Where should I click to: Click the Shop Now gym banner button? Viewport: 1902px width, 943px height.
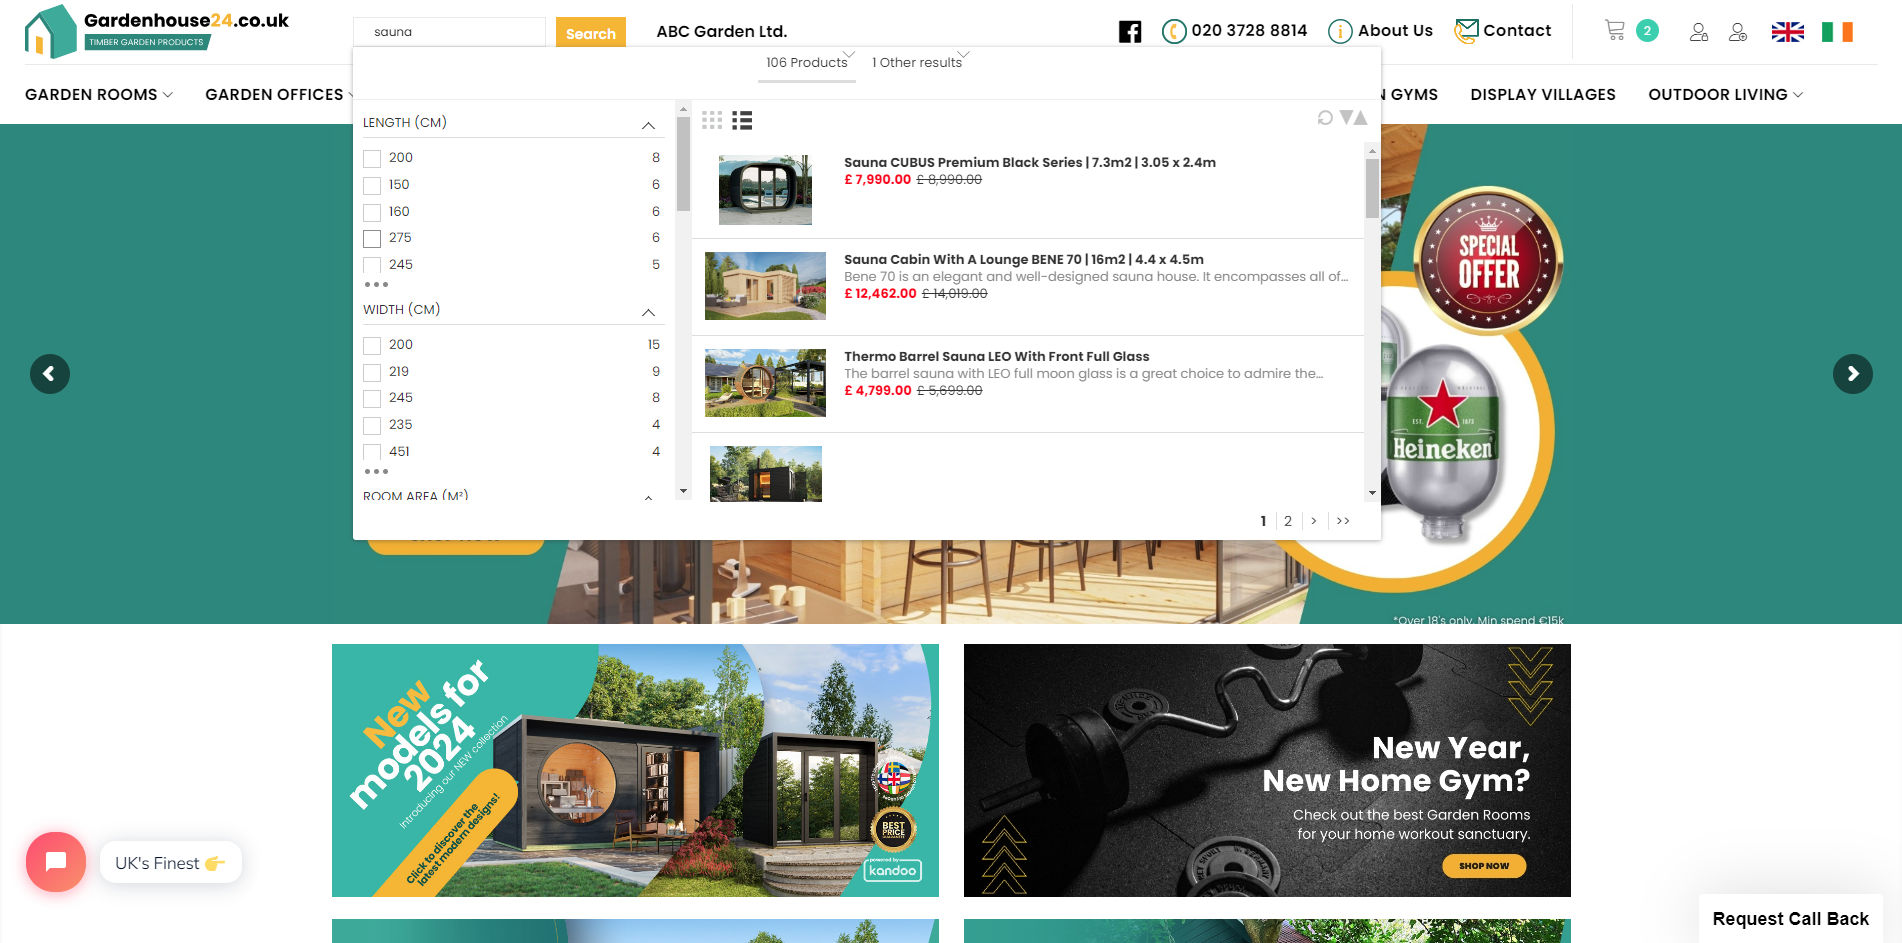[1484, 866]
